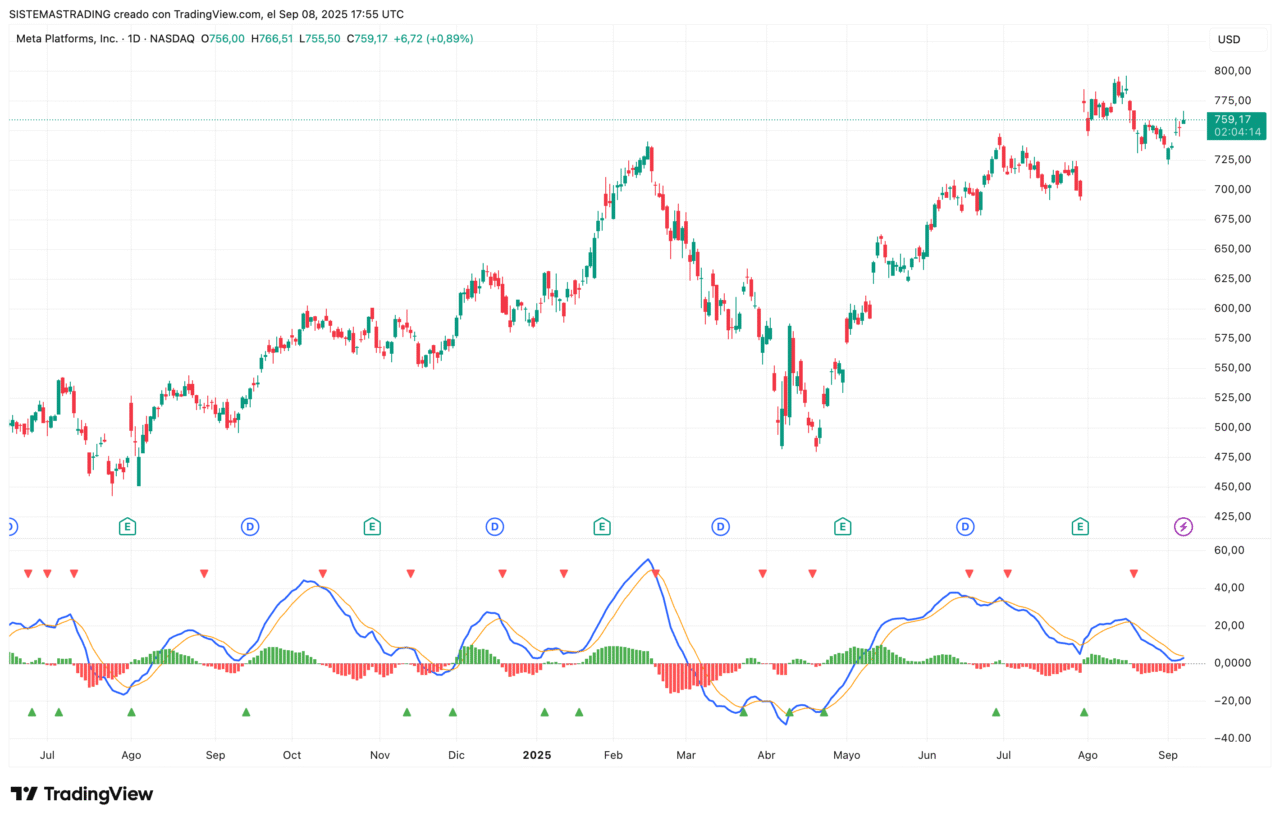Click the green buy triangle below the April MACD trough

[x=790, y=713]
